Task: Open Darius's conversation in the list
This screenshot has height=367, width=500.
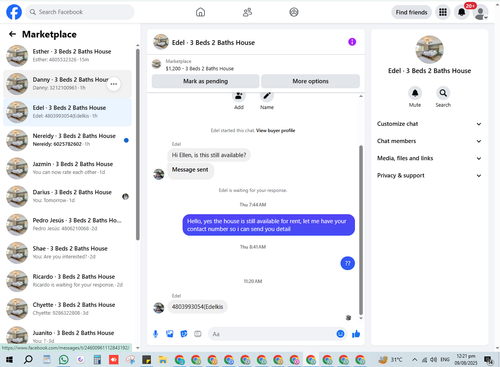Action: pos(67,196)
